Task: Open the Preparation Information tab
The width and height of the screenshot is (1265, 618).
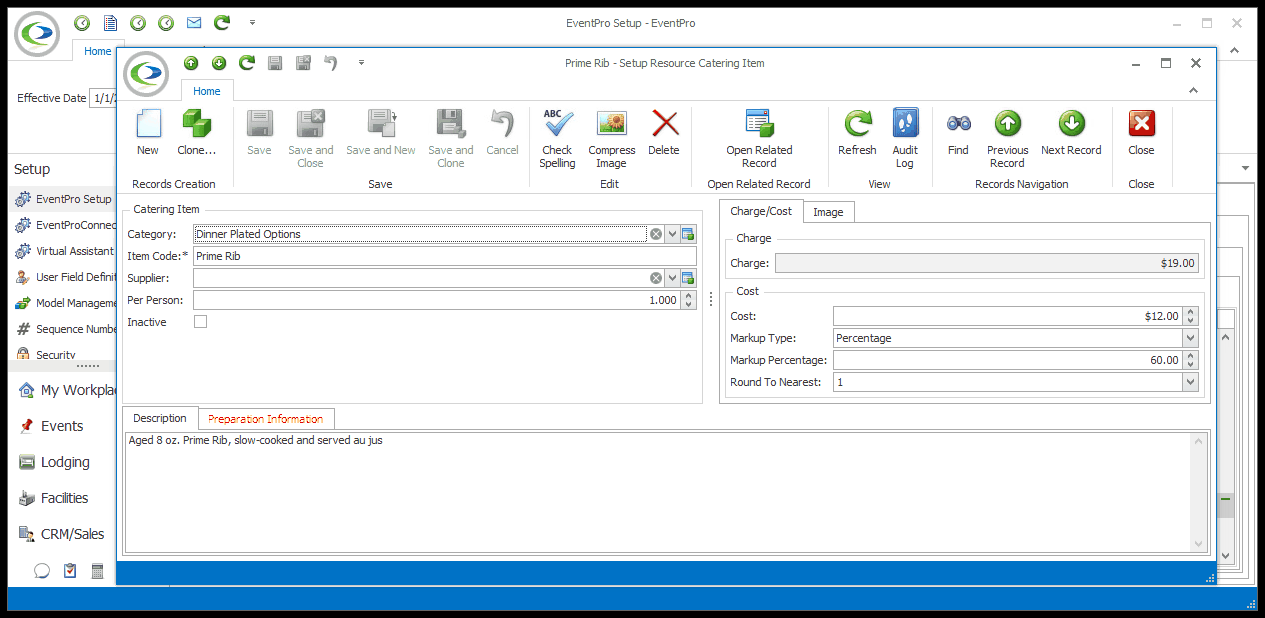Action: click(x=266, y=419)
